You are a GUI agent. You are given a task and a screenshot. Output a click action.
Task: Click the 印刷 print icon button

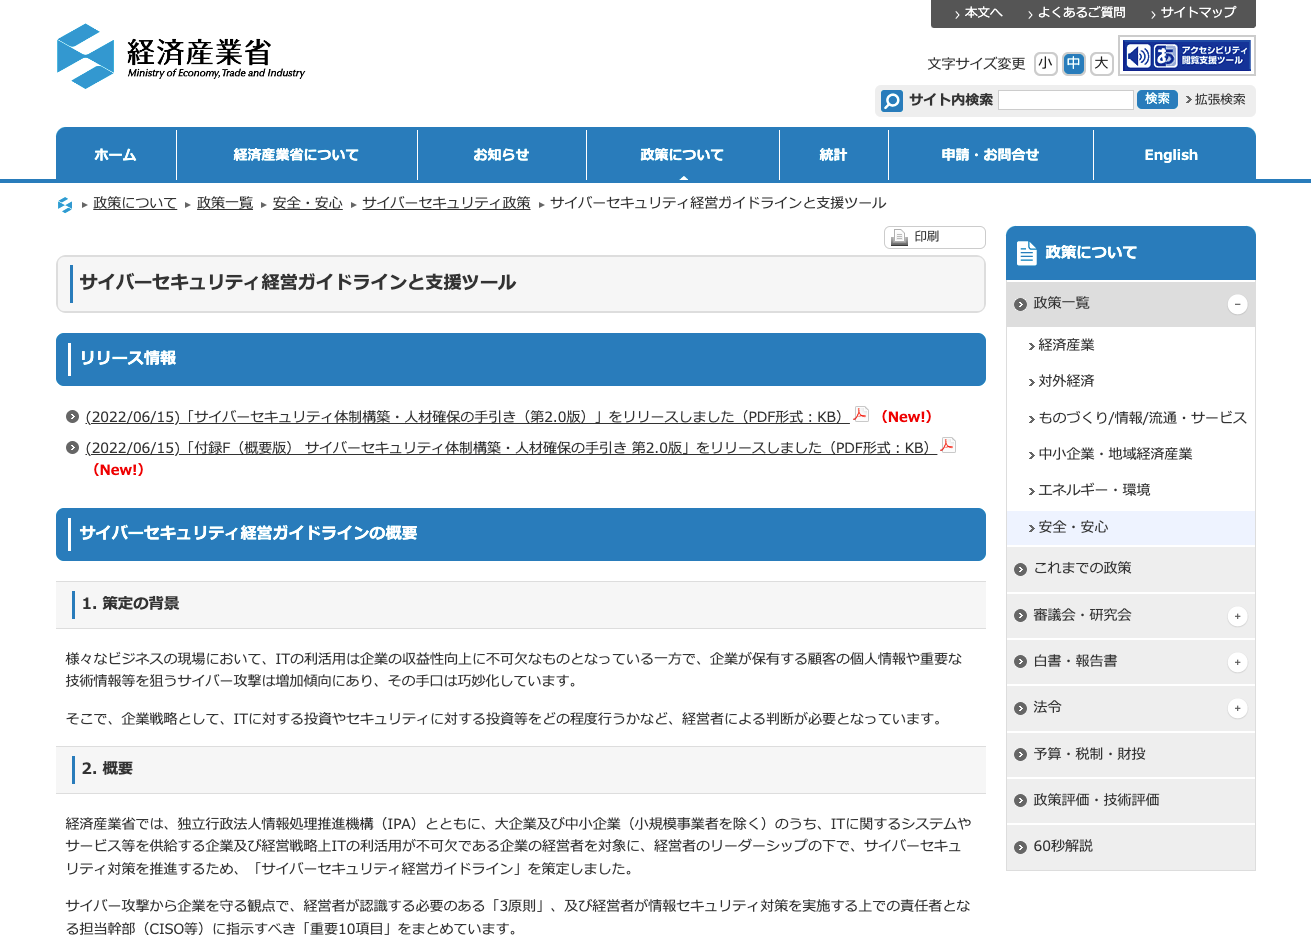point(899,237)
